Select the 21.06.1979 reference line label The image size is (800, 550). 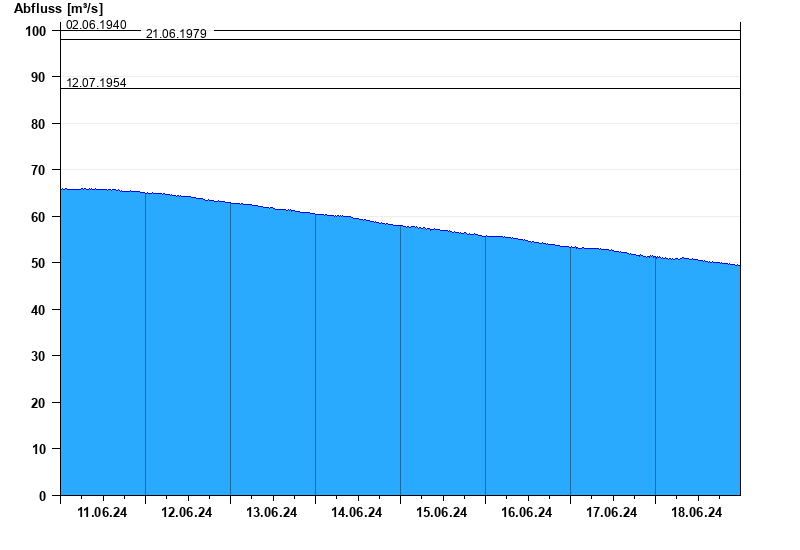176,34
